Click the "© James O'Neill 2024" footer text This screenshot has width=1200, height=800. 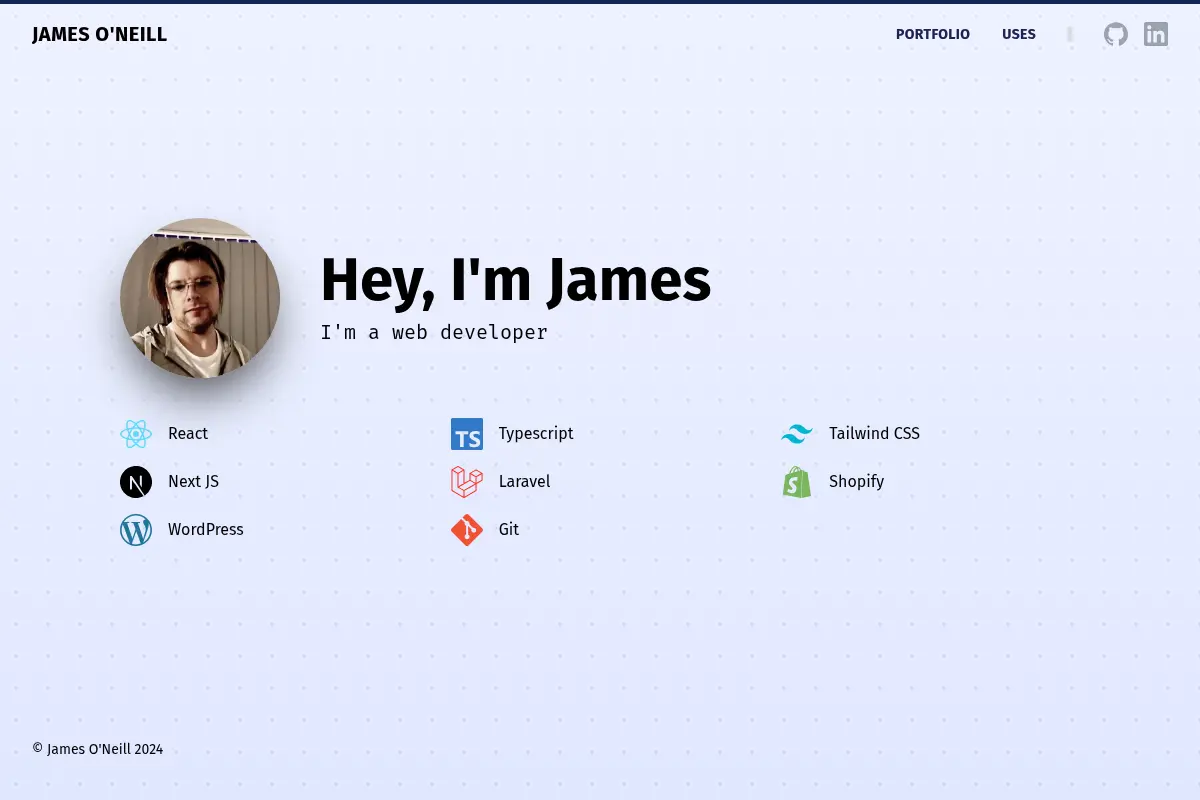[x=98, y=749]
